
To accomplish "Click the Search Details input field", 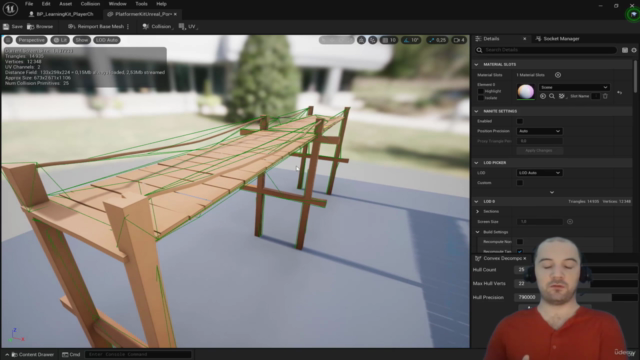I will pos(546,50).
